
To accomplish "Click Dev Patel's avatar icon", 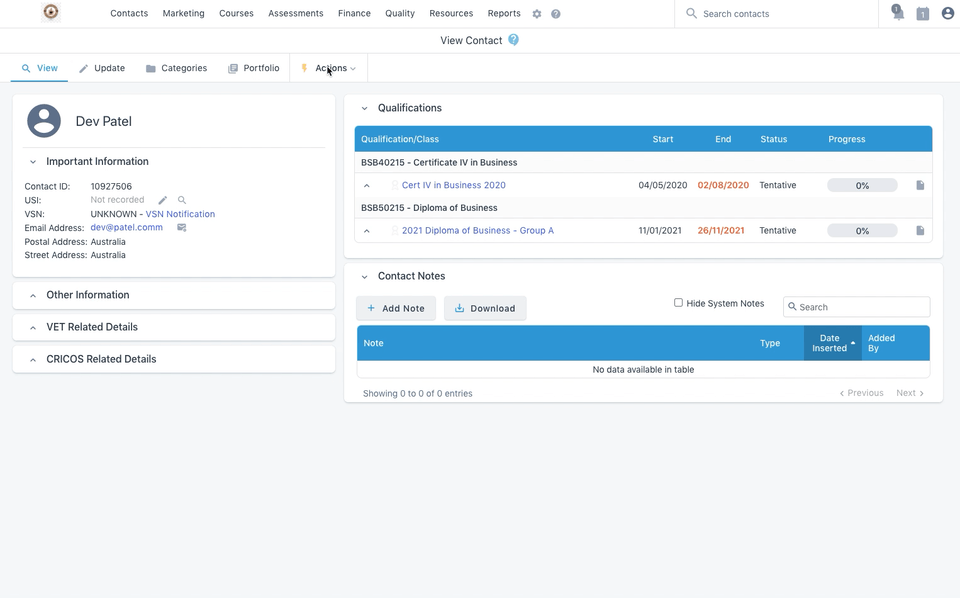I will click(44, 121).
